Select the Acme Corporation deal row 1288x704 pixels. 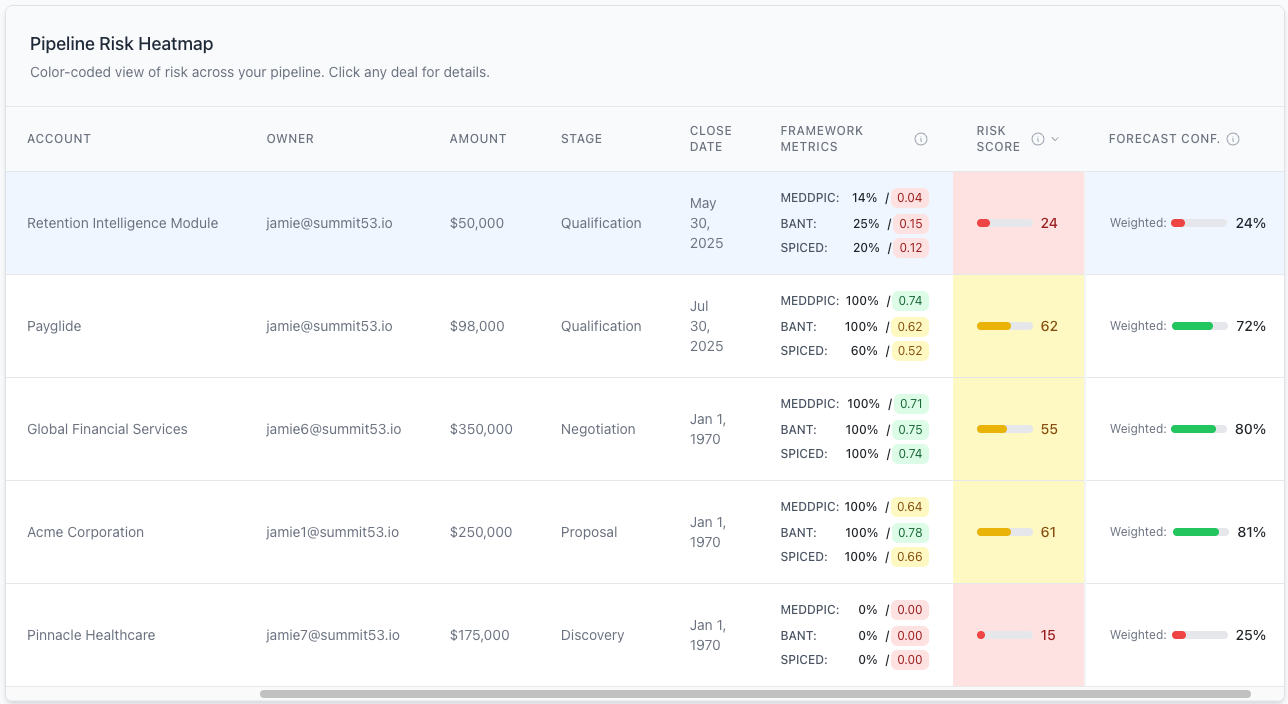pyautogui.click(x=85, y=532)
